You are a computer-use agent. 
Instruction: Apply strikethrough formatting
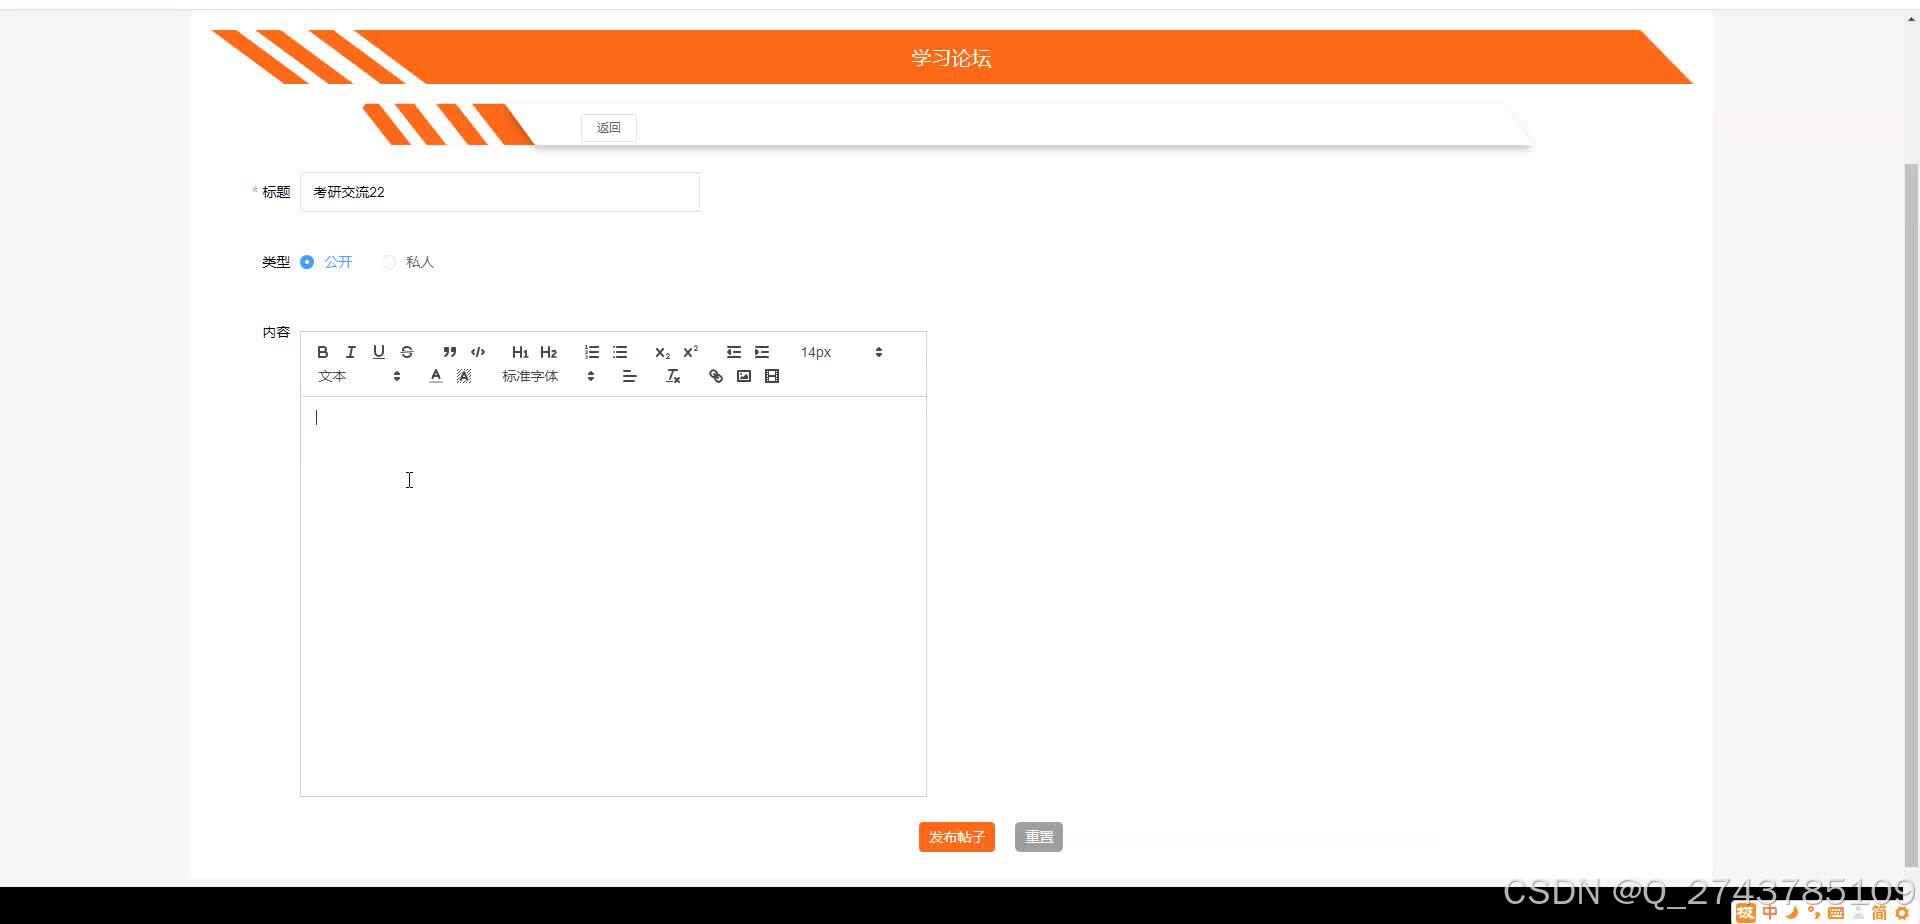(406, 352)
